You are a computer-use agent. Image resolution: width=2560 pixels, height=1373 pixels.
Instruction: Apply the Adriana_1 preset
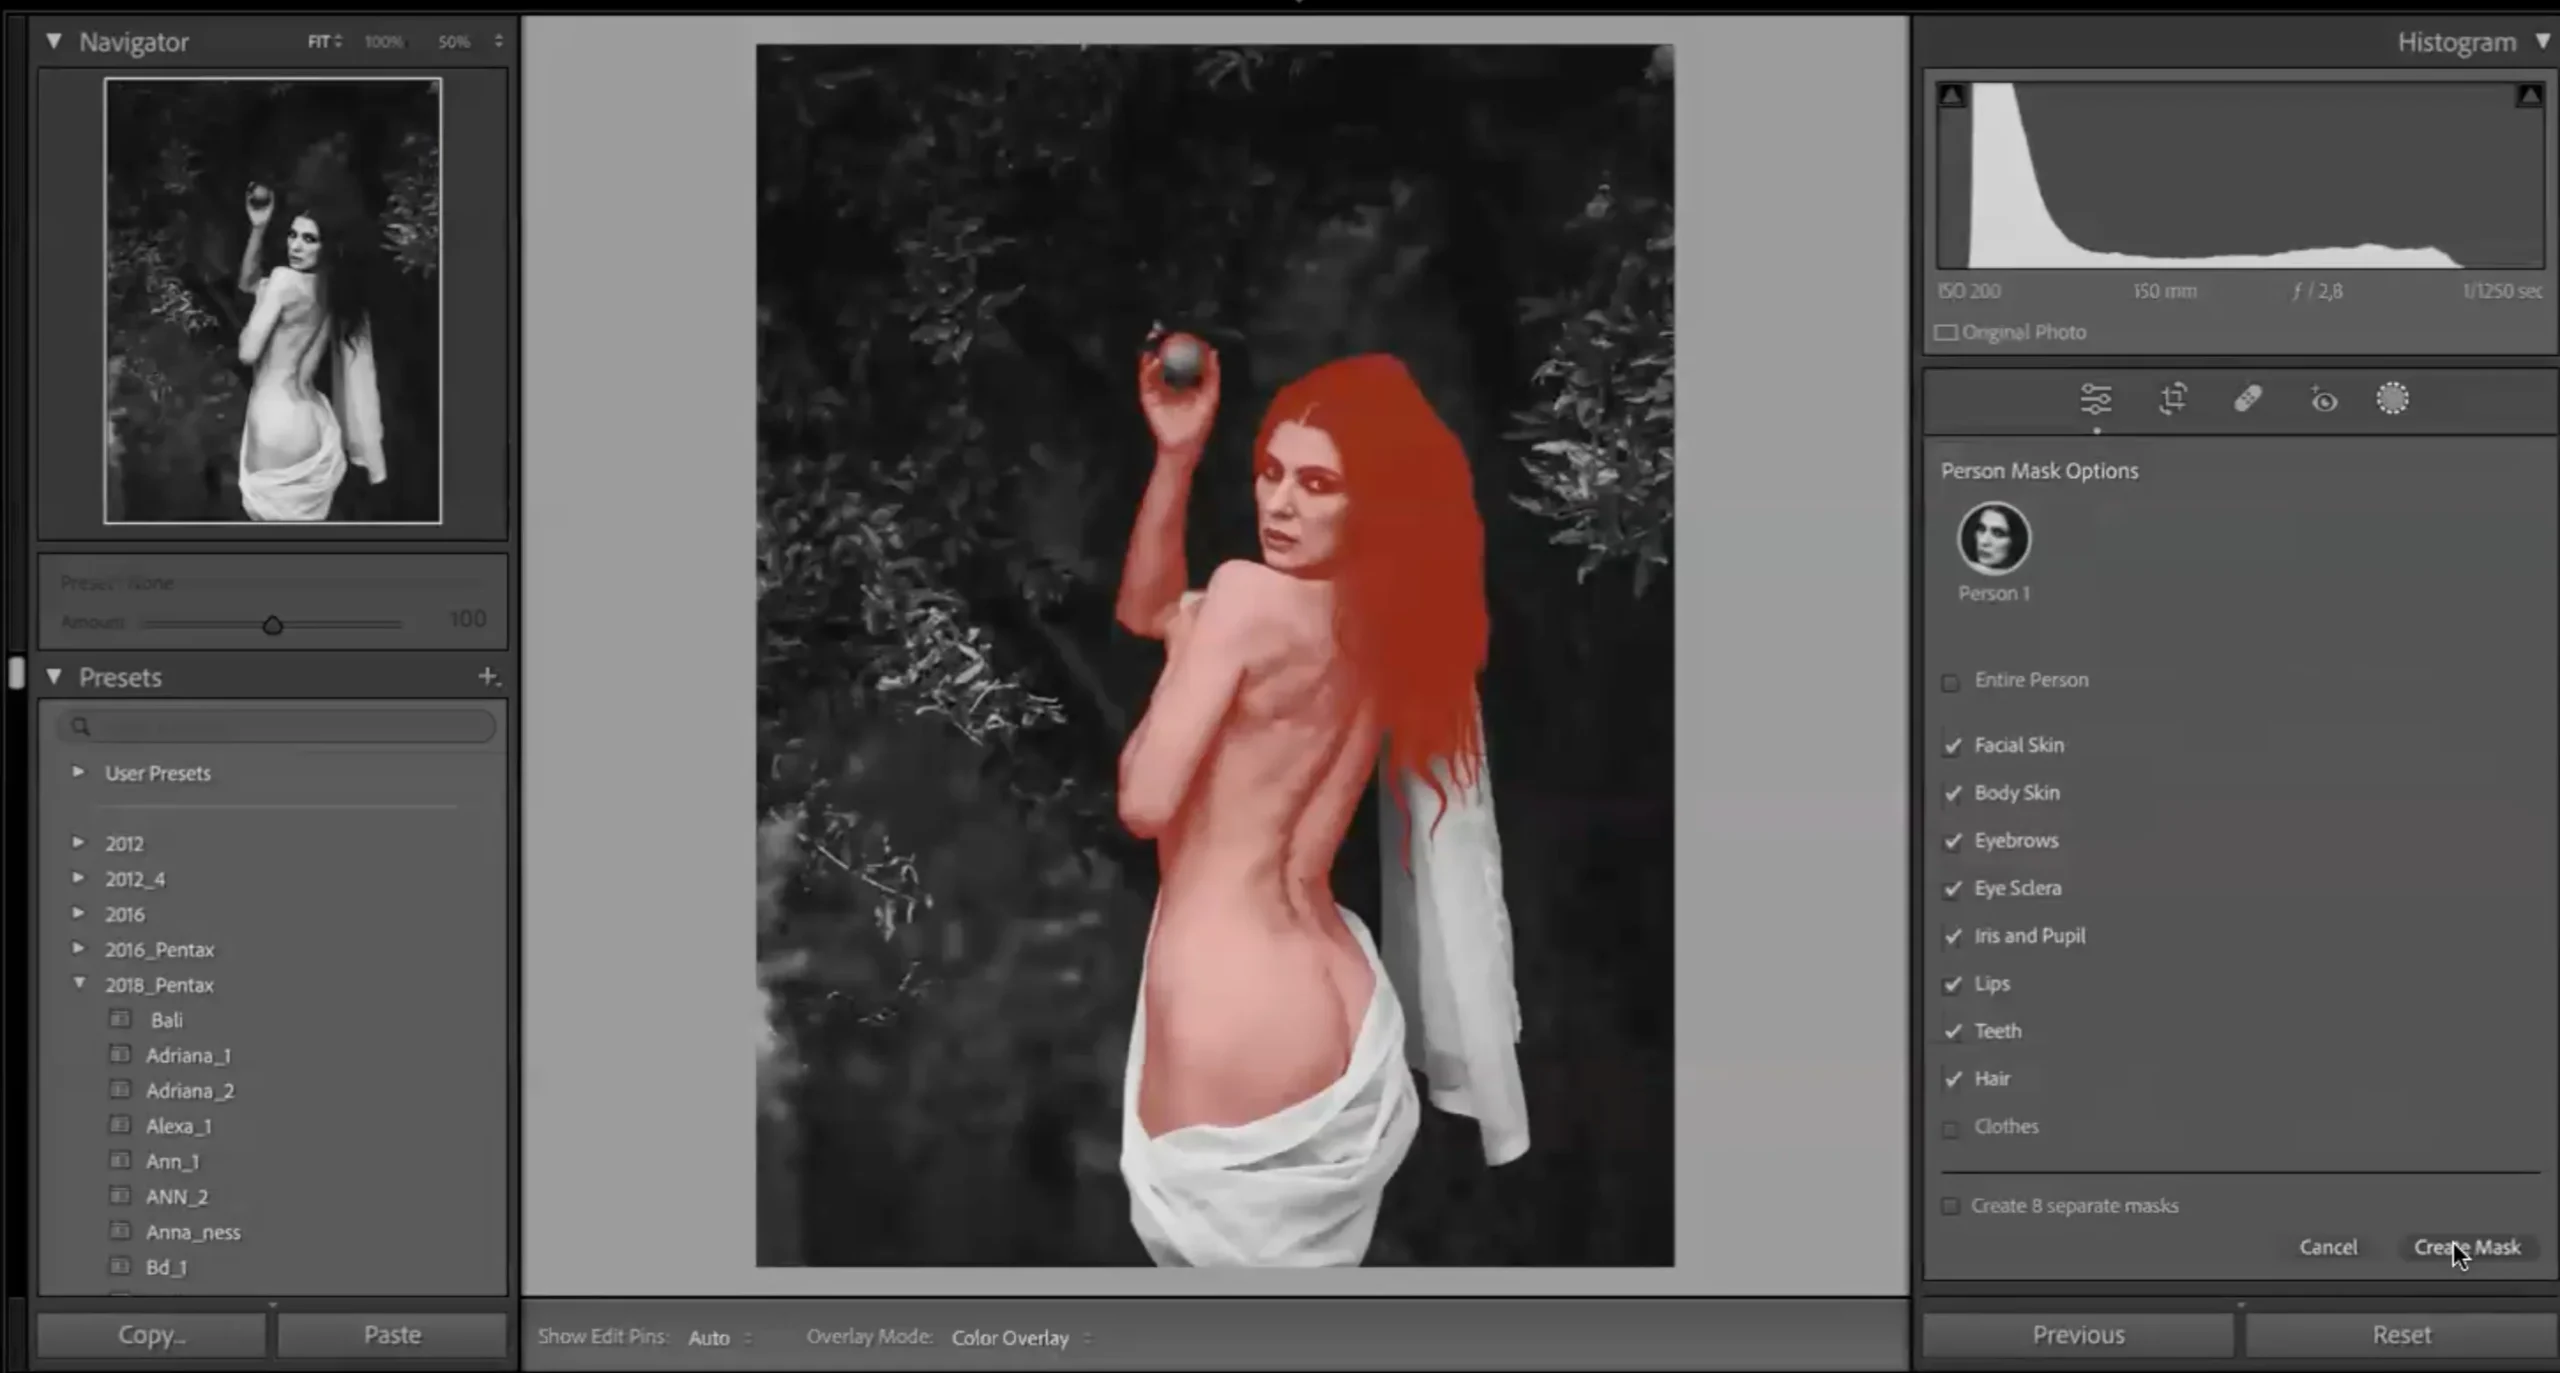[x=188, y=1055]
